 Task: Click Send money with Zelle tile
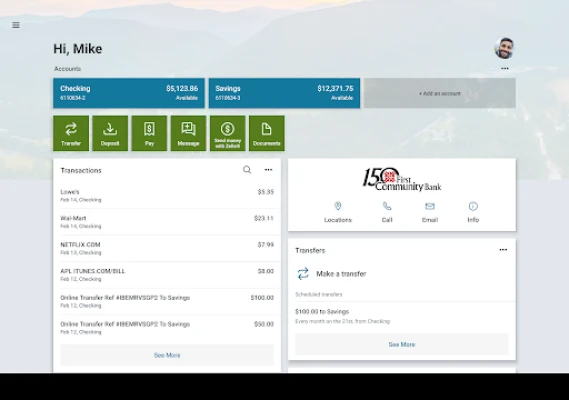pos(228,133)
